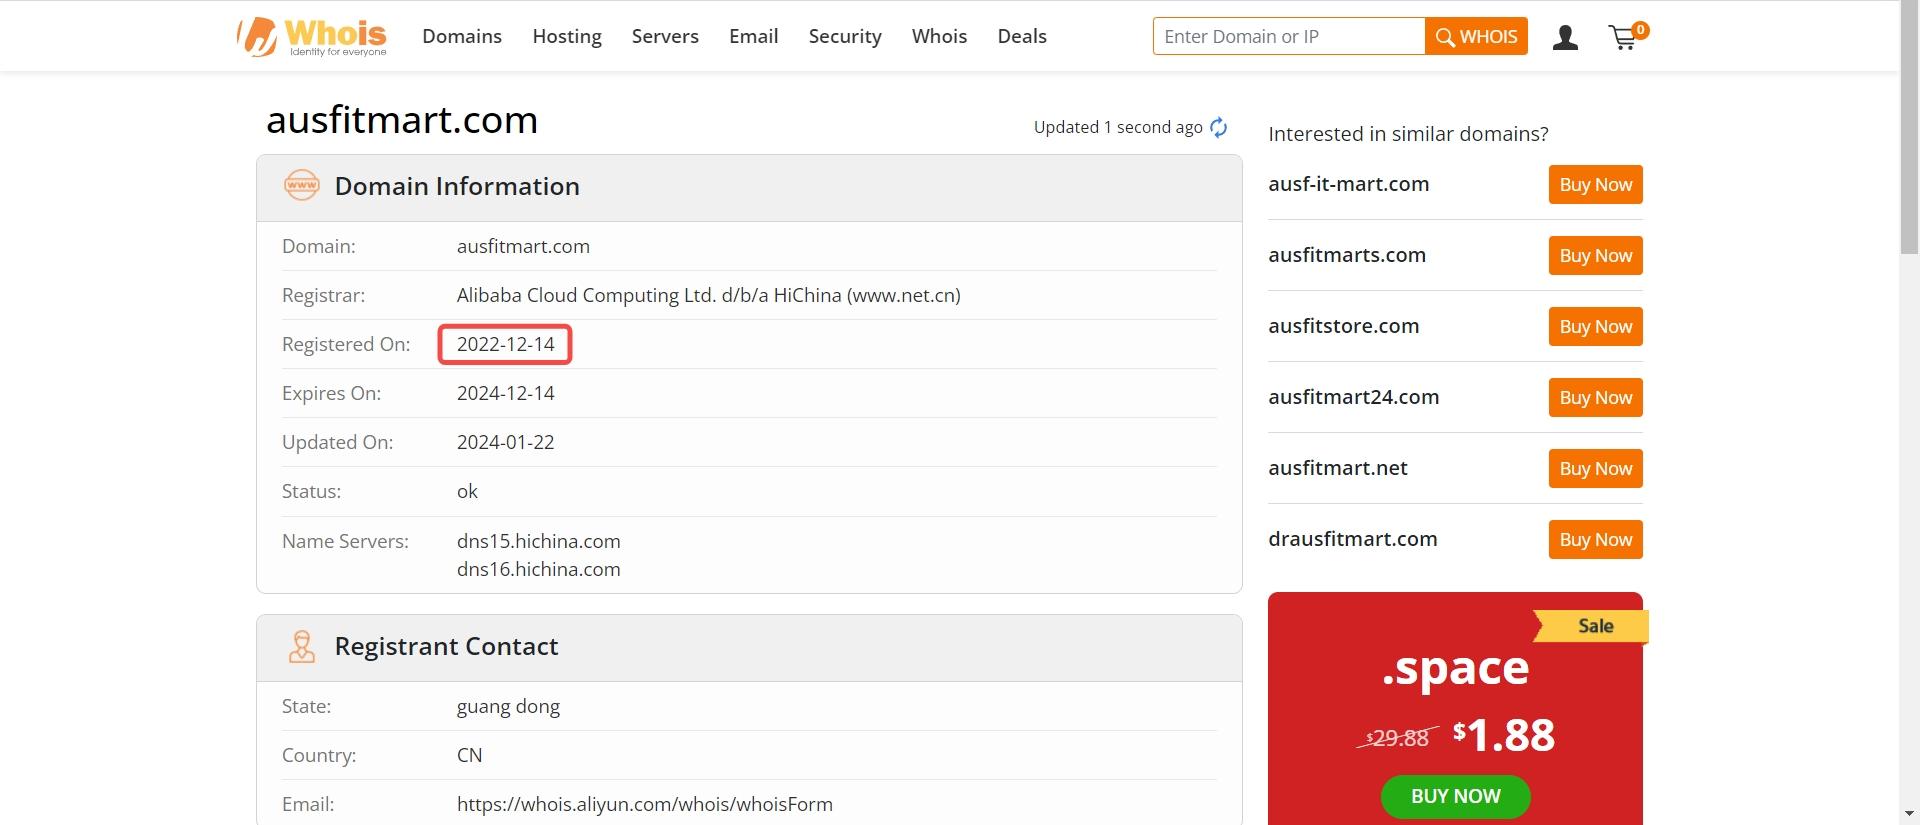Click the ausfitmarts.com domain suggestion
Image resolution: width=1920 pixels, height=825 pixels.
click(x=1347, y=255)
